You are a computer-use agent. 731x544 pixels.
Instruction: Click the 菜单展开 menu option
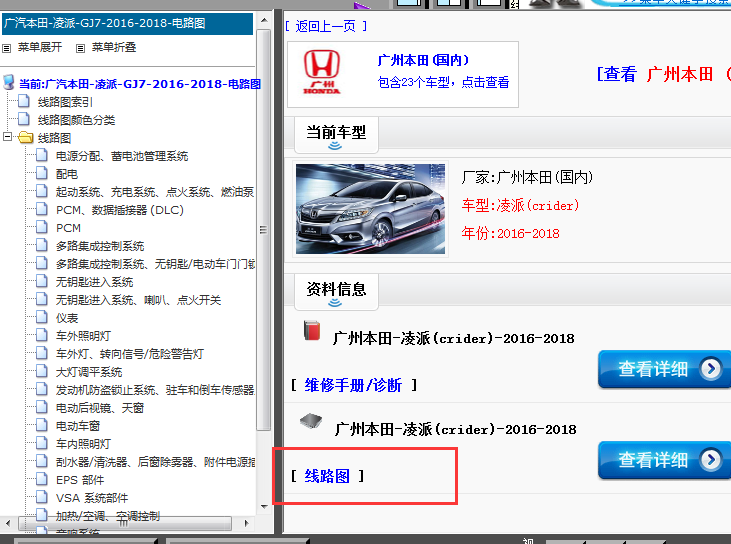click(x=40, y=48)
